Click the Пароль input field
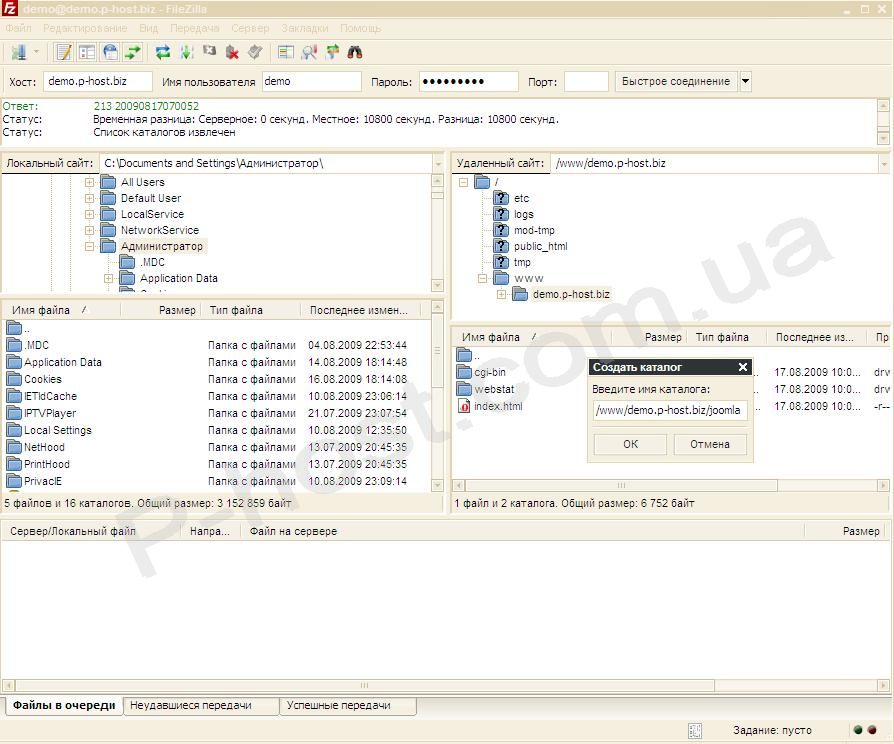Image resolution: width=894 pixels, height=744 pixels. (x=469, y=82)
